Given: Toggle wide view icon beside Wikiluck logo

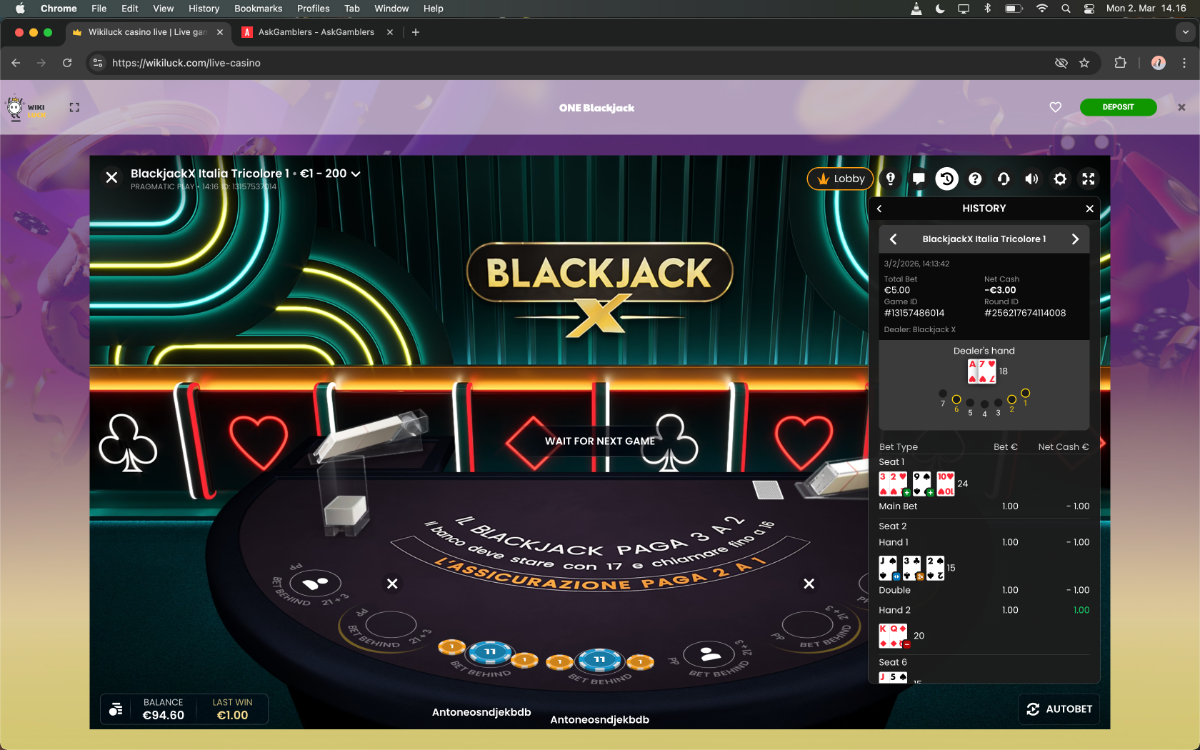Looking at the screenshot, I should (x=74, y=107).
